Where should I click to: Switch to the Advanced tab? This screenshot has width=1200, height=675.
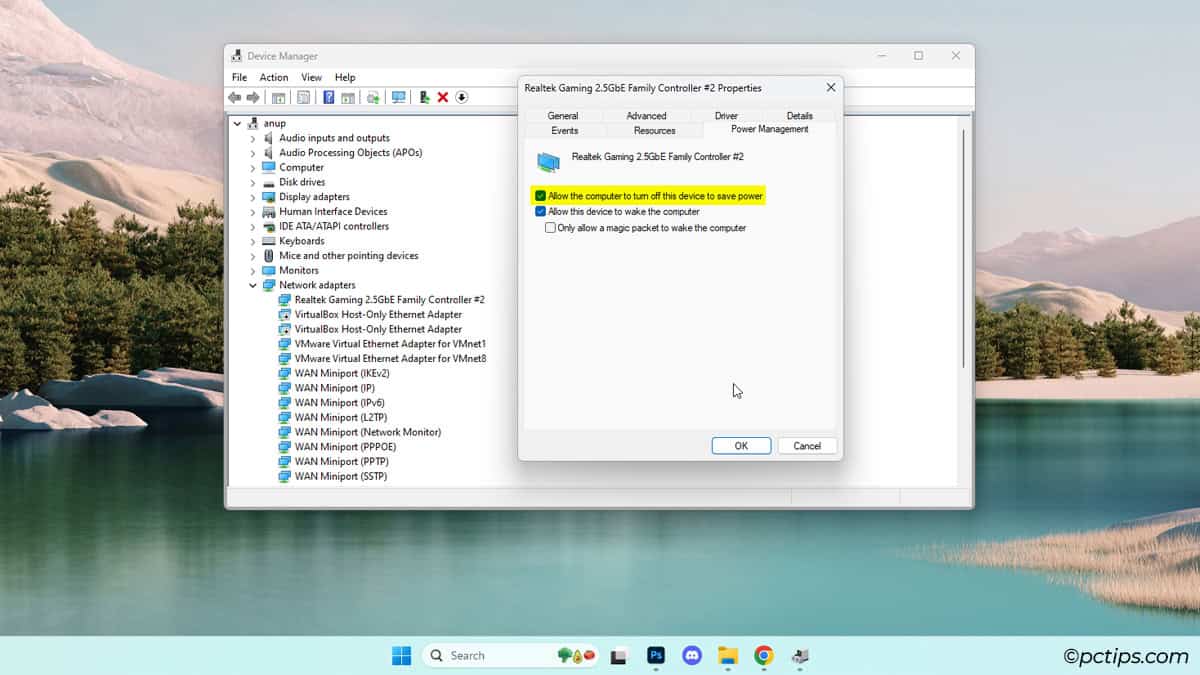[x=646, y=116]
